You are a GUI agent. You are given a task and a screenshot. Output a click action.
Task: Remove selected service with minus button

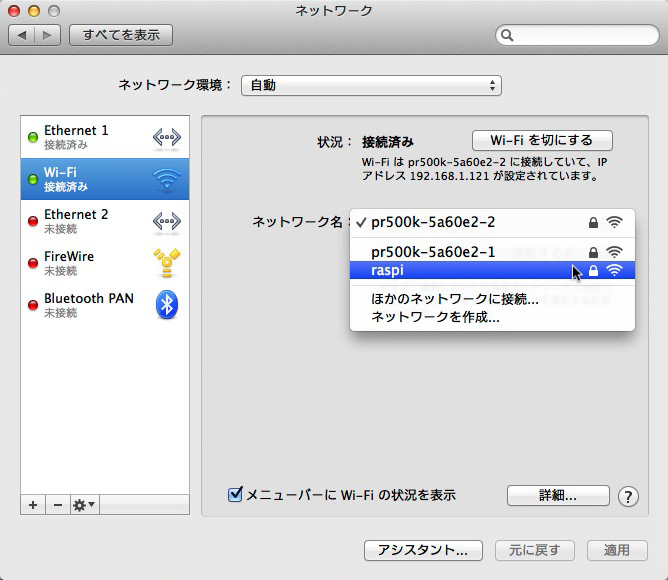point(57,505)
